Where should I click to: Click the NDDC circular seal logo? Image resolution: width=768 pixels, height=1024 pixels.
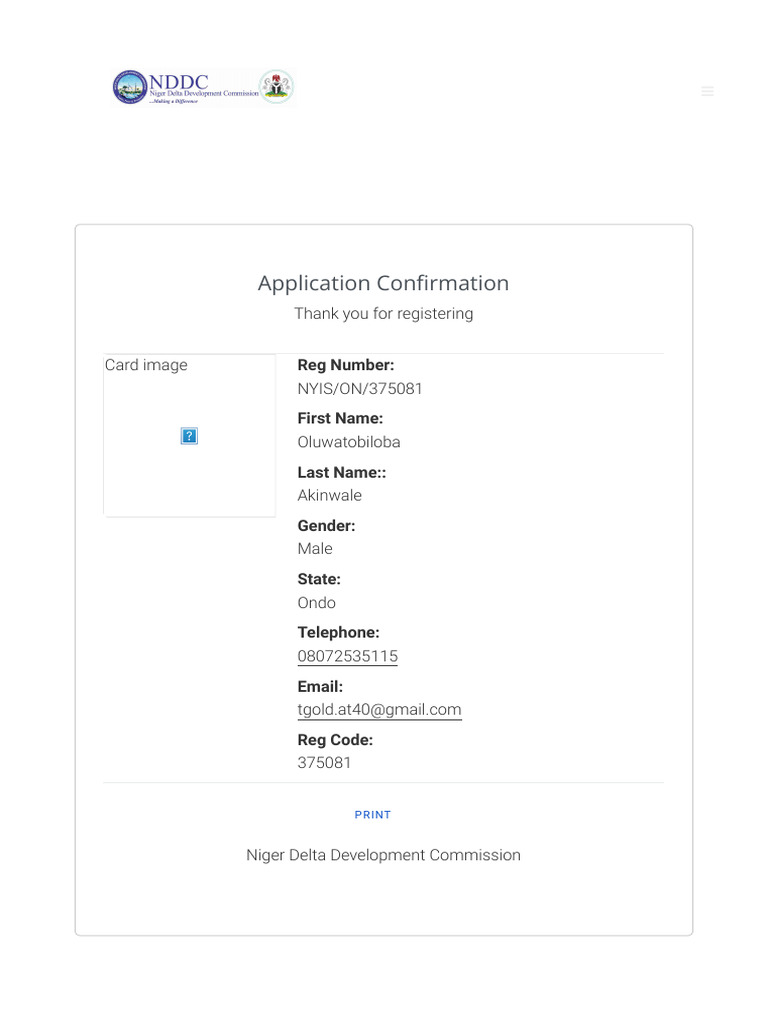[129, 88]
